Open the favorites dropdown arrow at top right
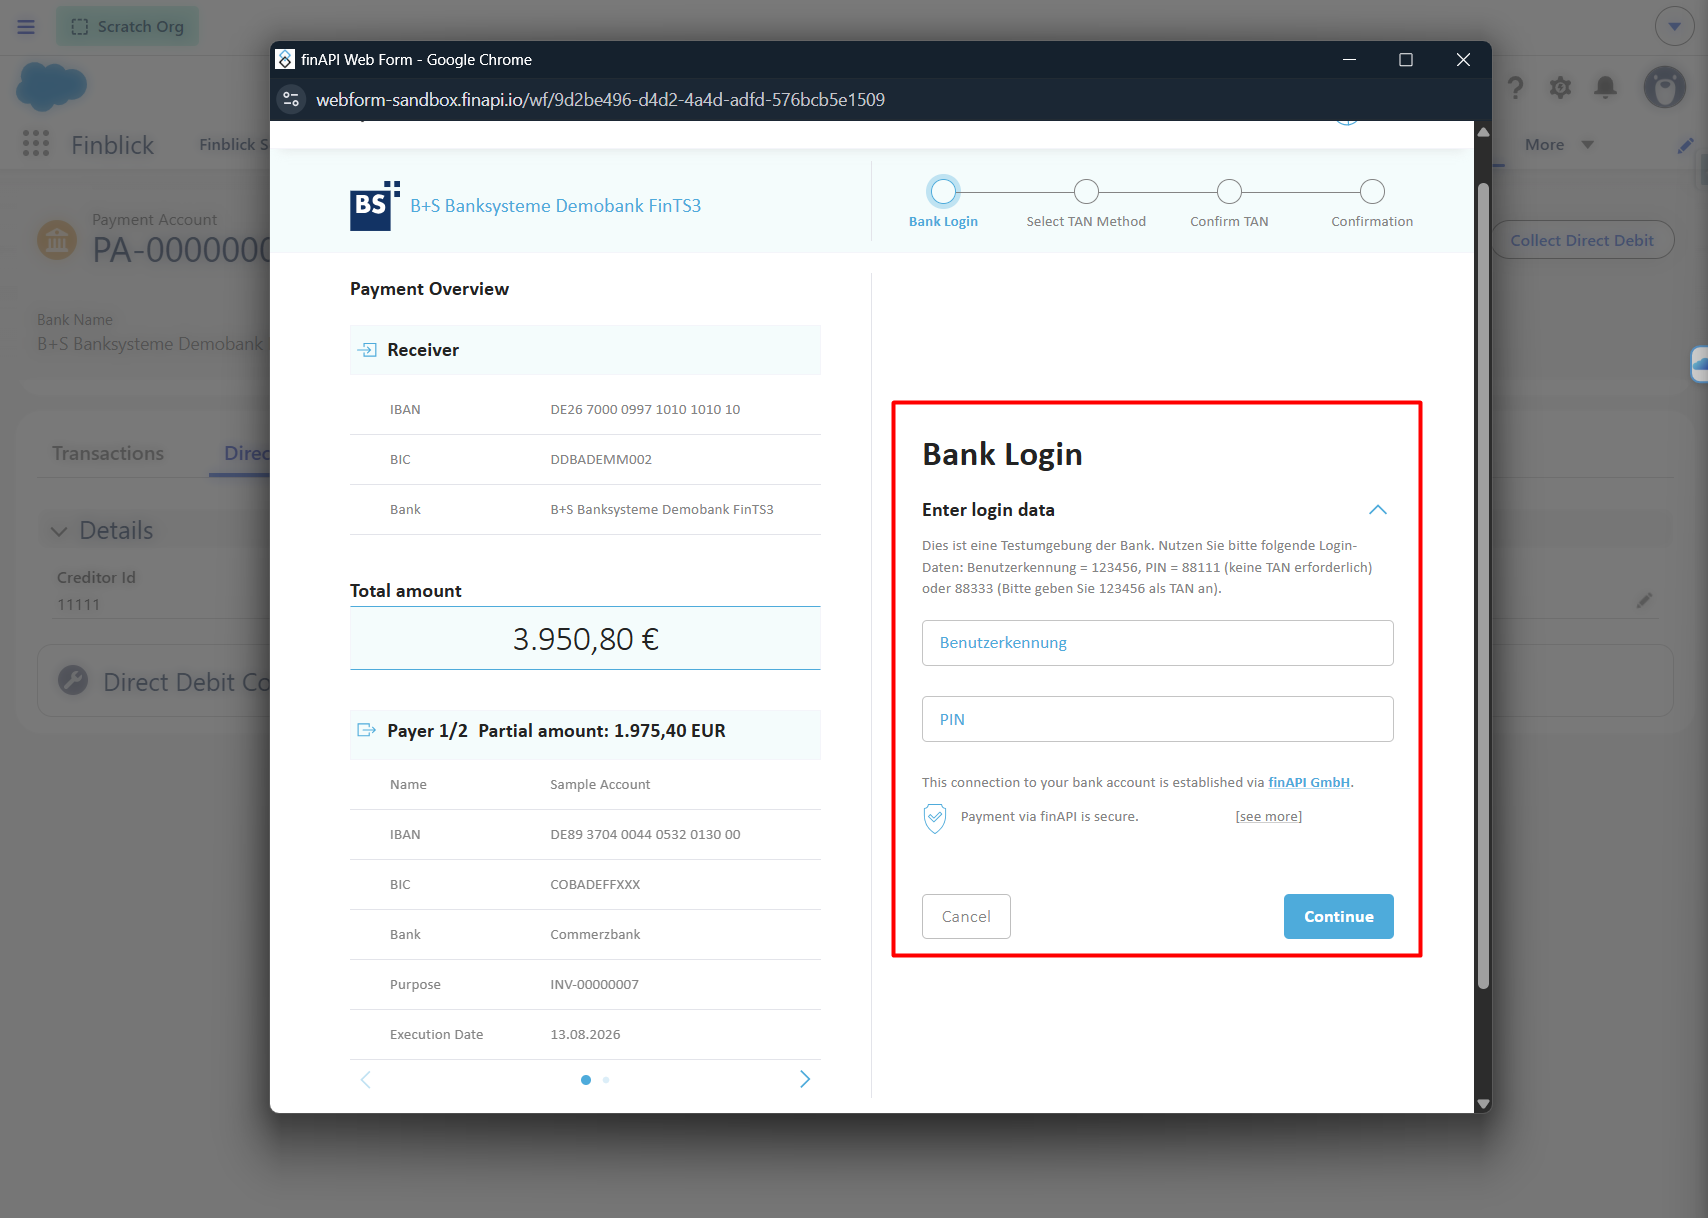 pos(1674,27)
